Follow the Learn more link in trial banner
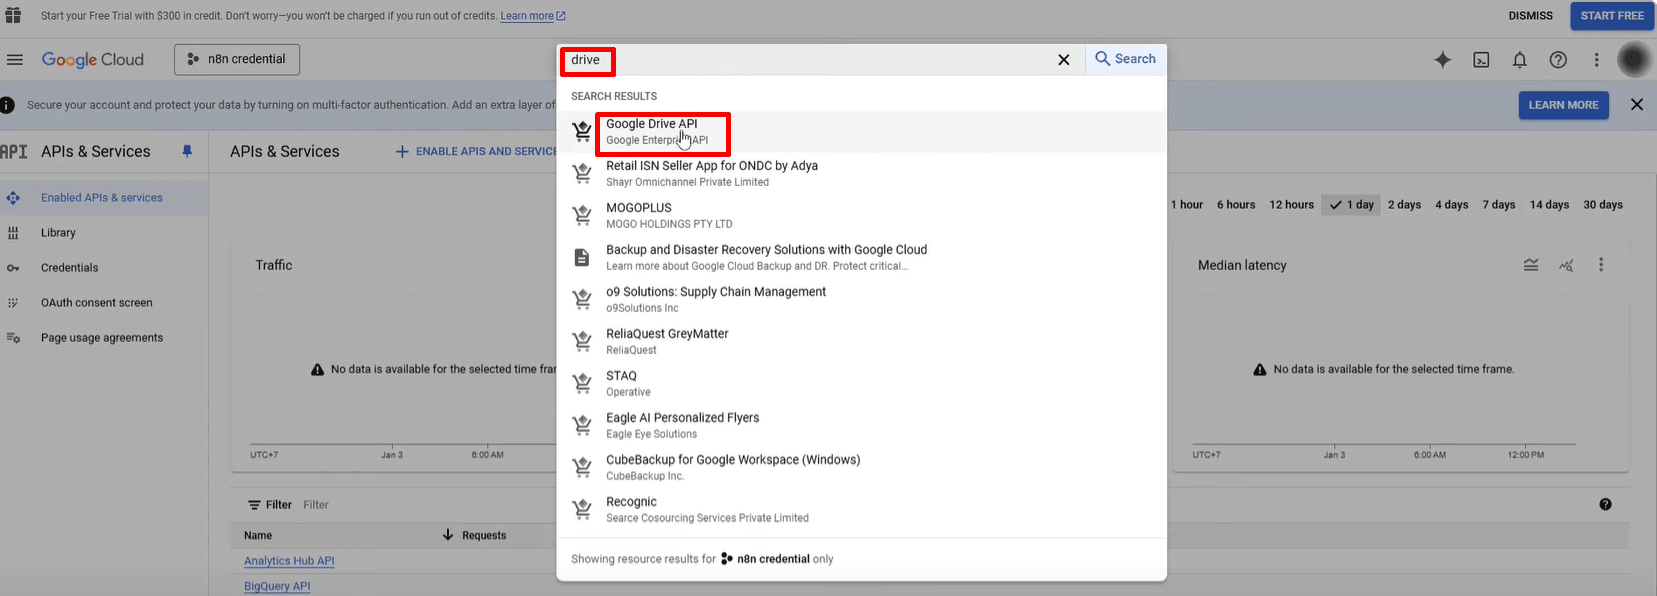This screenshot has height=596, width=1657. (x=533, y=16)
